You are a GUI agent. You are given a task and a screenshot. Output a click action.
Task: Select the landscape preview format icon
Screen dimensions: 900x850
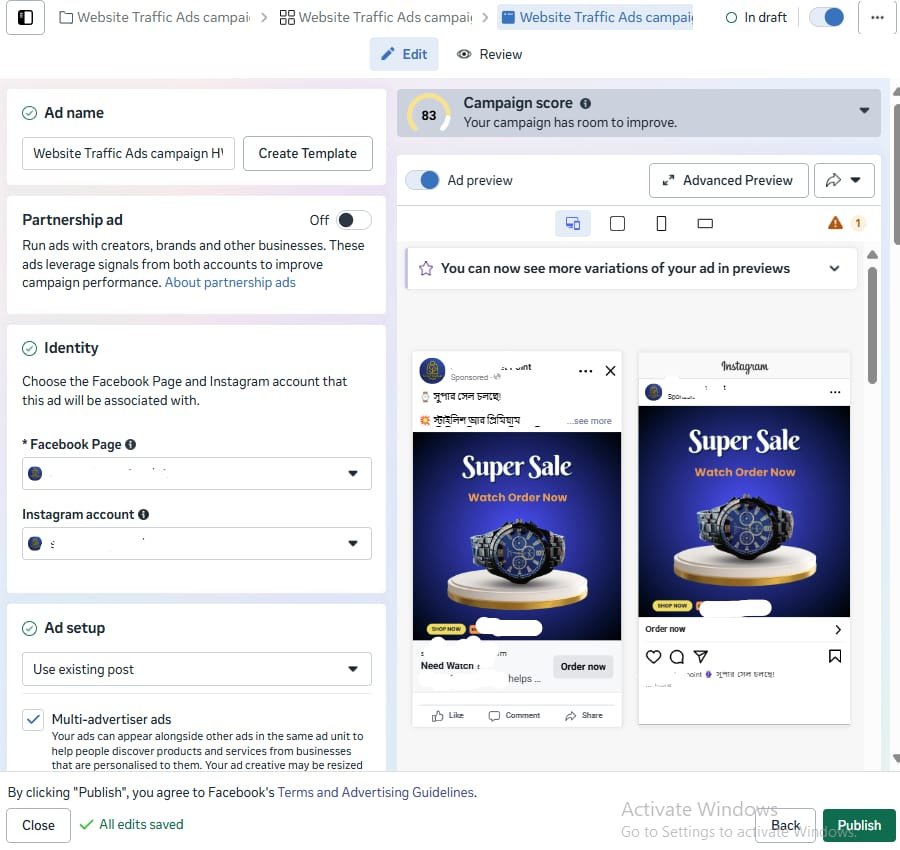tap(705, 223)
